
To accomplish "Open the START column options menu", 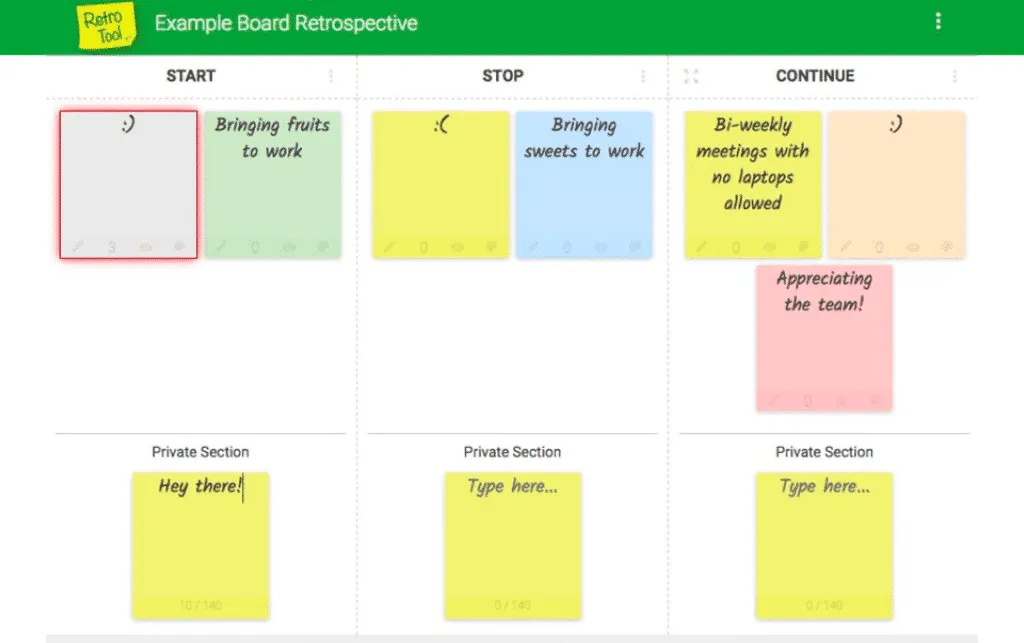I will coord(331,76).
